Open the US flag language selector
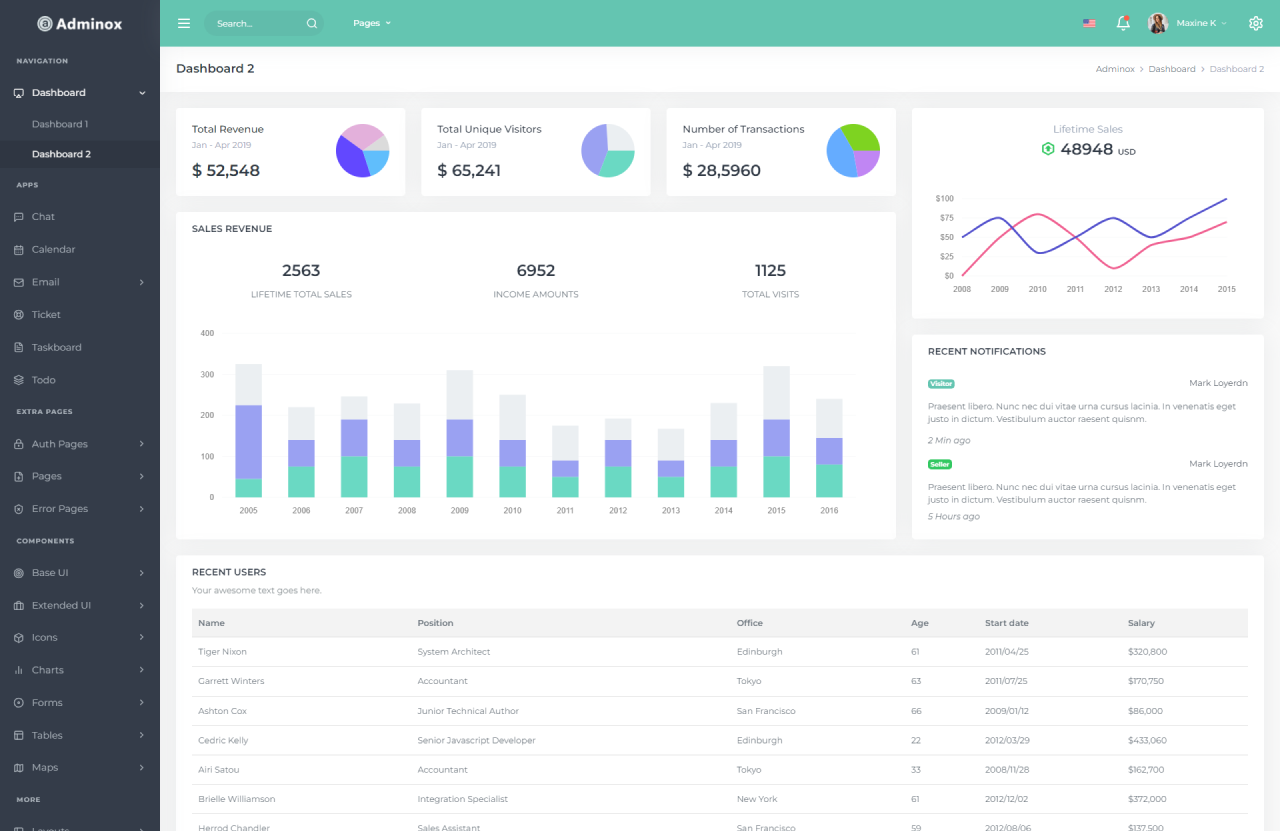The image size is (1280, 831). (1089, 23)
